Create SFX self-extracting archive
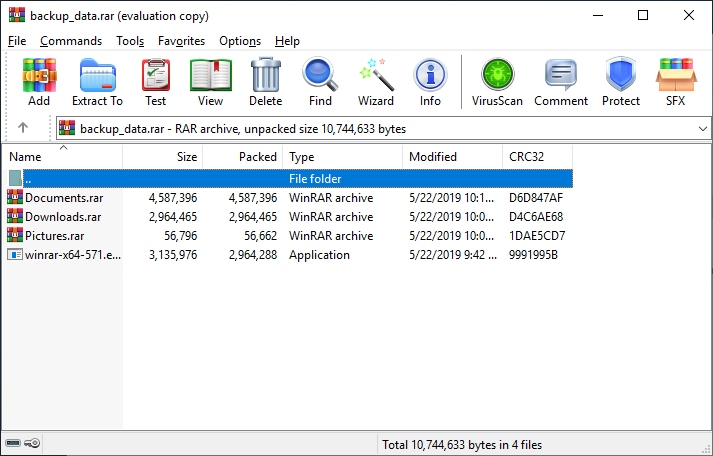 675,82
